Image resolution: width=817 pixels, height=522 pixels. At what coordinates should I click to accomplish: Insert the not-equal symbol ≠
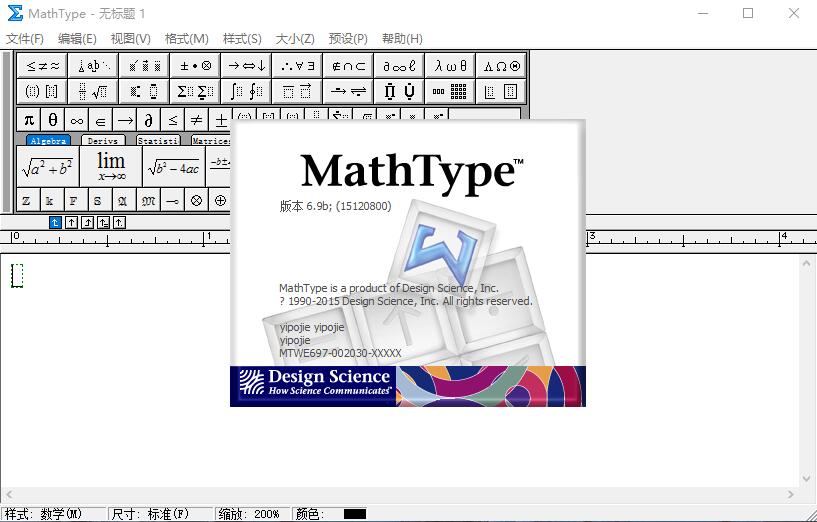pyautogui.click(x=197, y=120)
